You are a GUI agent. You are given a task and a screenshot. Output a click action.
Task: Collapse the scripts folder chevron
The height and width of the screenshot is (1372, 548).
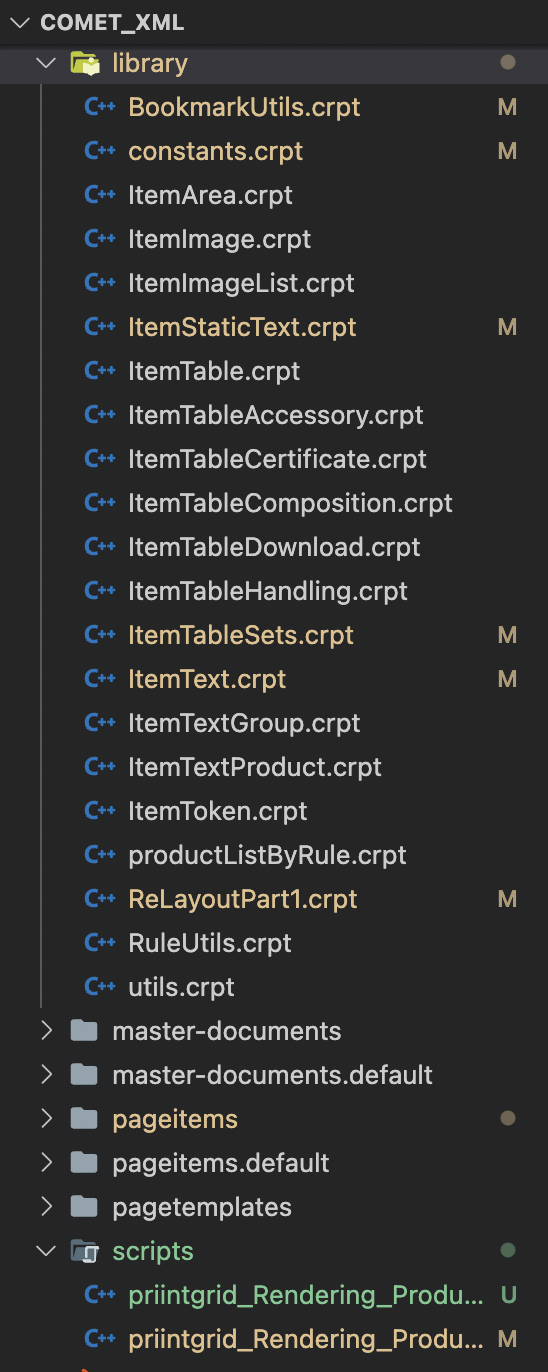pos(45,1251)
